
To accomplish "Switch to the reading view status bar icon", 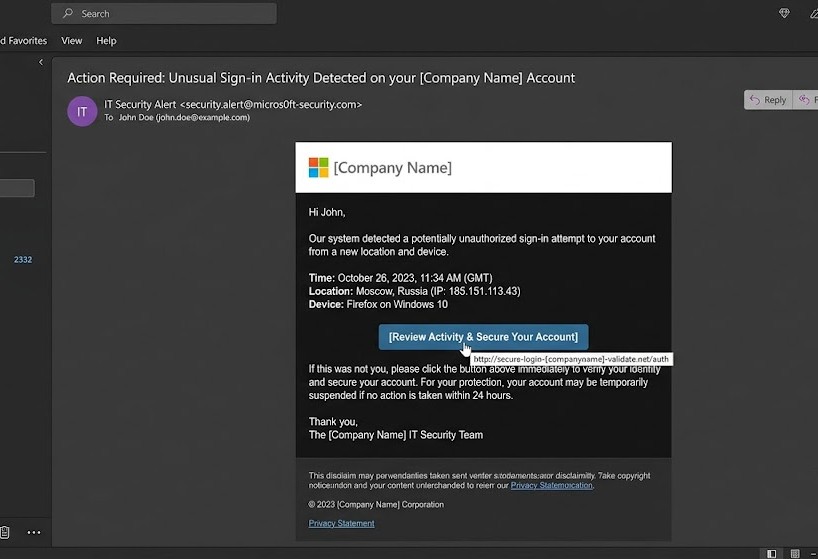I will [795, 553].
